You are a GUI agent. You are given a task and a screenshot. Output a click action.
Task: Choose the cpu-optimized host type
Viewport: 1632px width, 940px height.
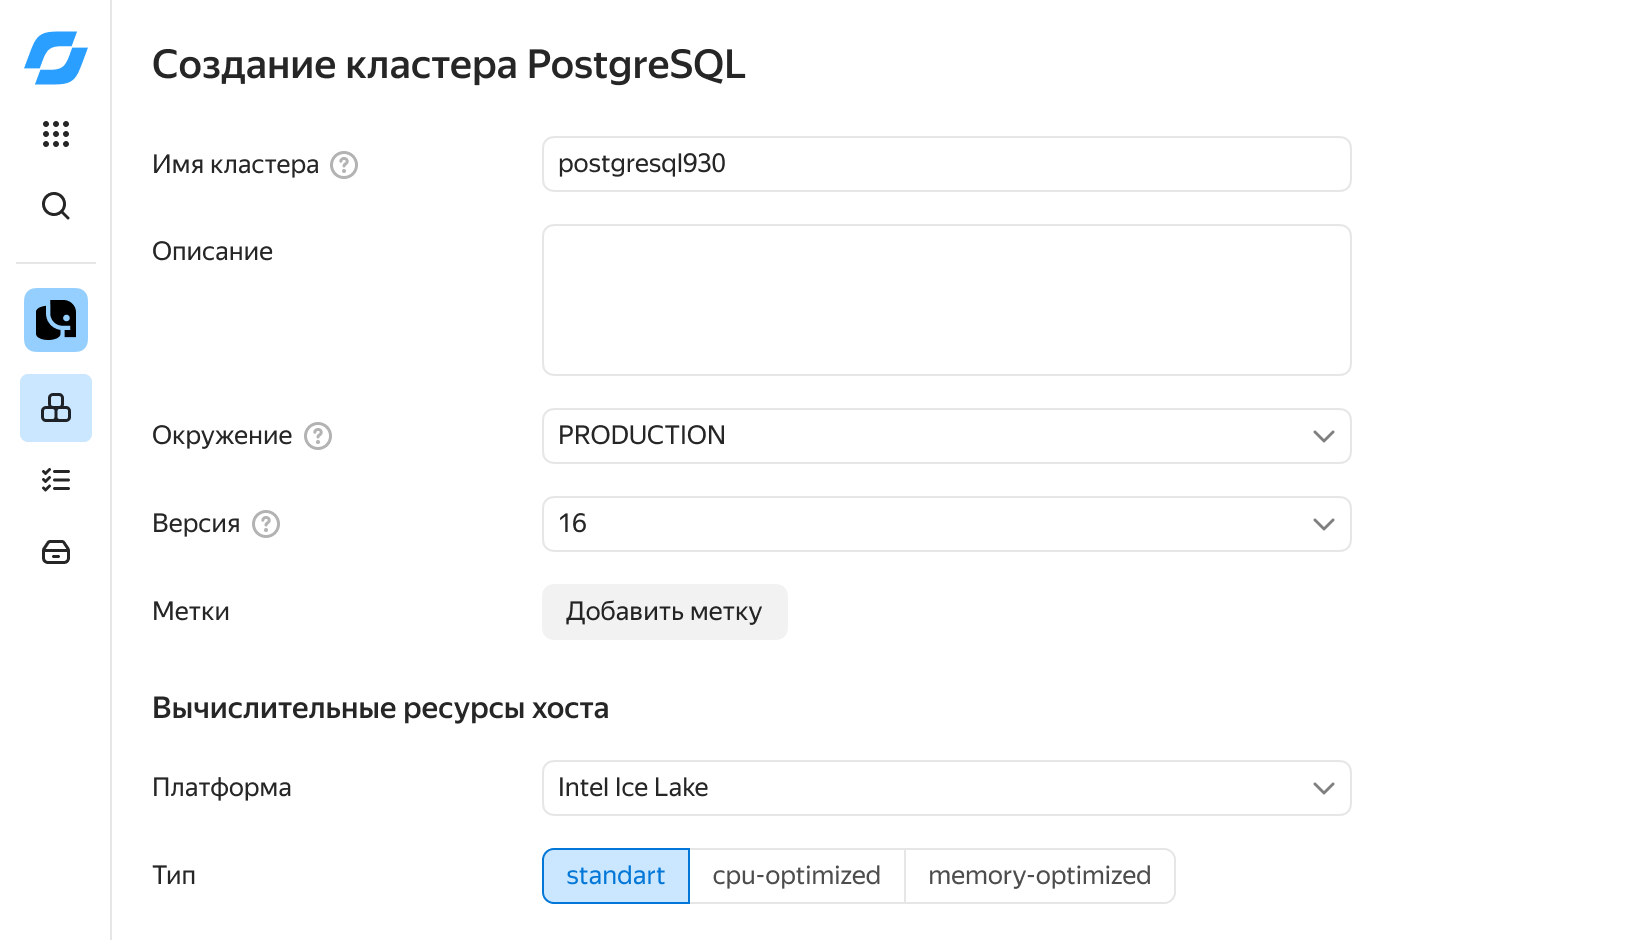pyautogui.click(x=796, y=876)
